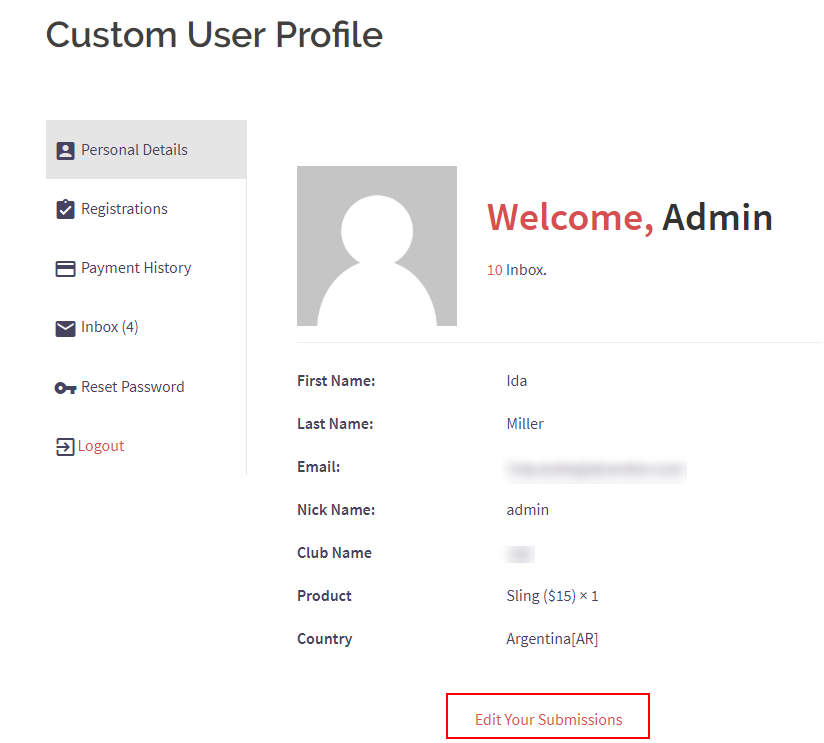The width and height of the screenshot is (824, 743).
Task: Click the blurred Email address value
Action: point(595,468)
